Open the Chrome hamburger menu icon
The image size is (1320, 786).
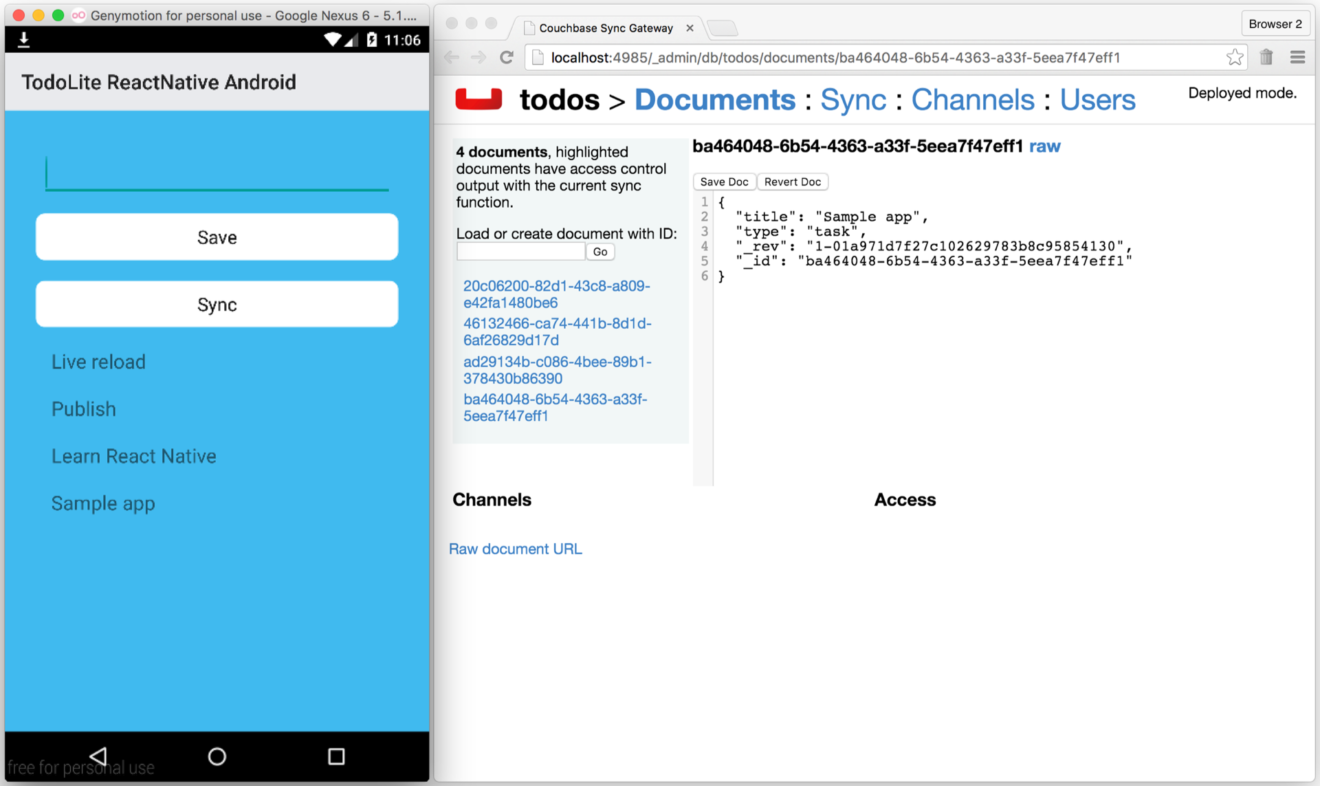(1297, 57)
